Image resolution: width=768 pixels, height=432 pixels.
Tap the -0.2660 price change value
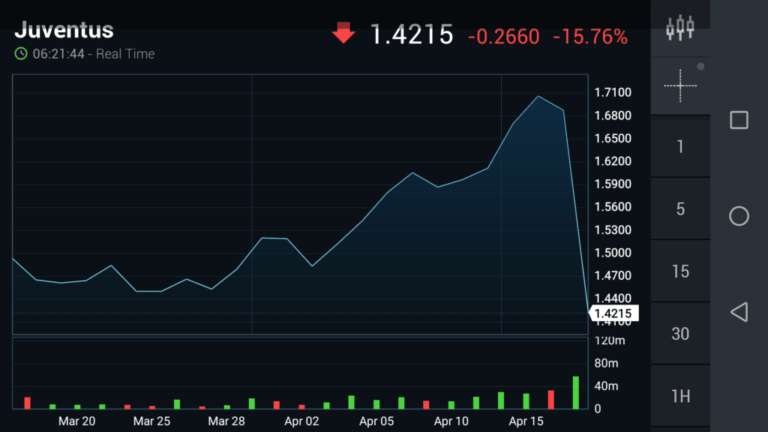coord(503,37)
